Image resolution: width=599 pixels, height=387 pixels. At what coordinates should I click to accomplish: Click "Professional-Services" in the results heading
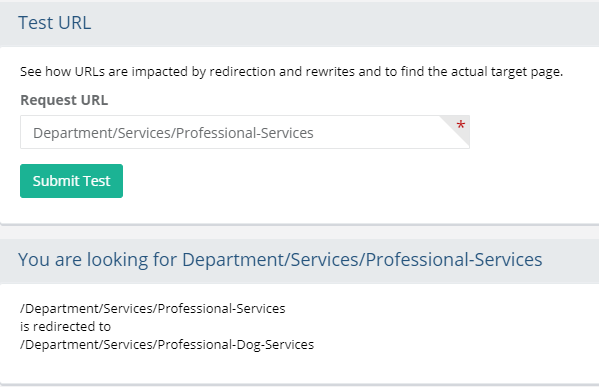tap(454, 259)
